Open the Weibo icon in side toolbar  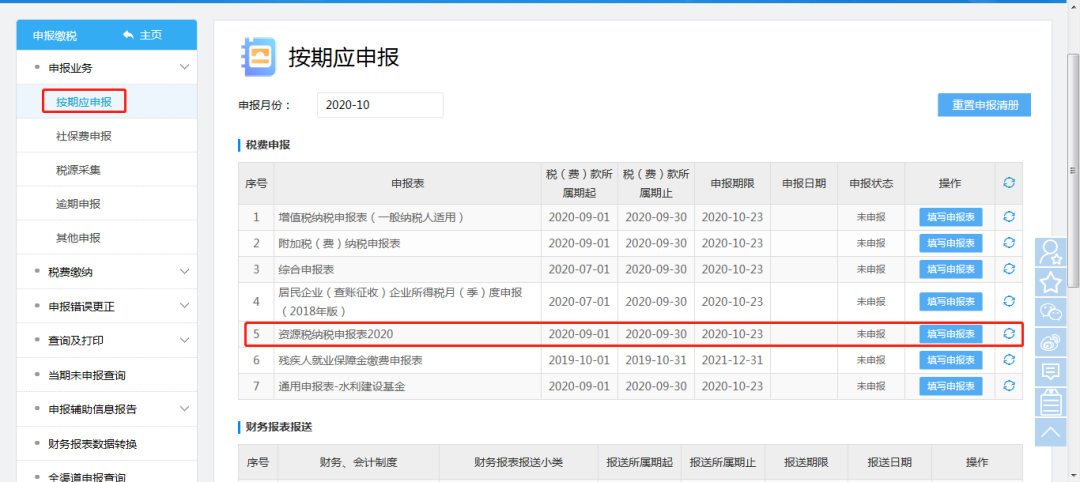click(x=1051, y=342)
